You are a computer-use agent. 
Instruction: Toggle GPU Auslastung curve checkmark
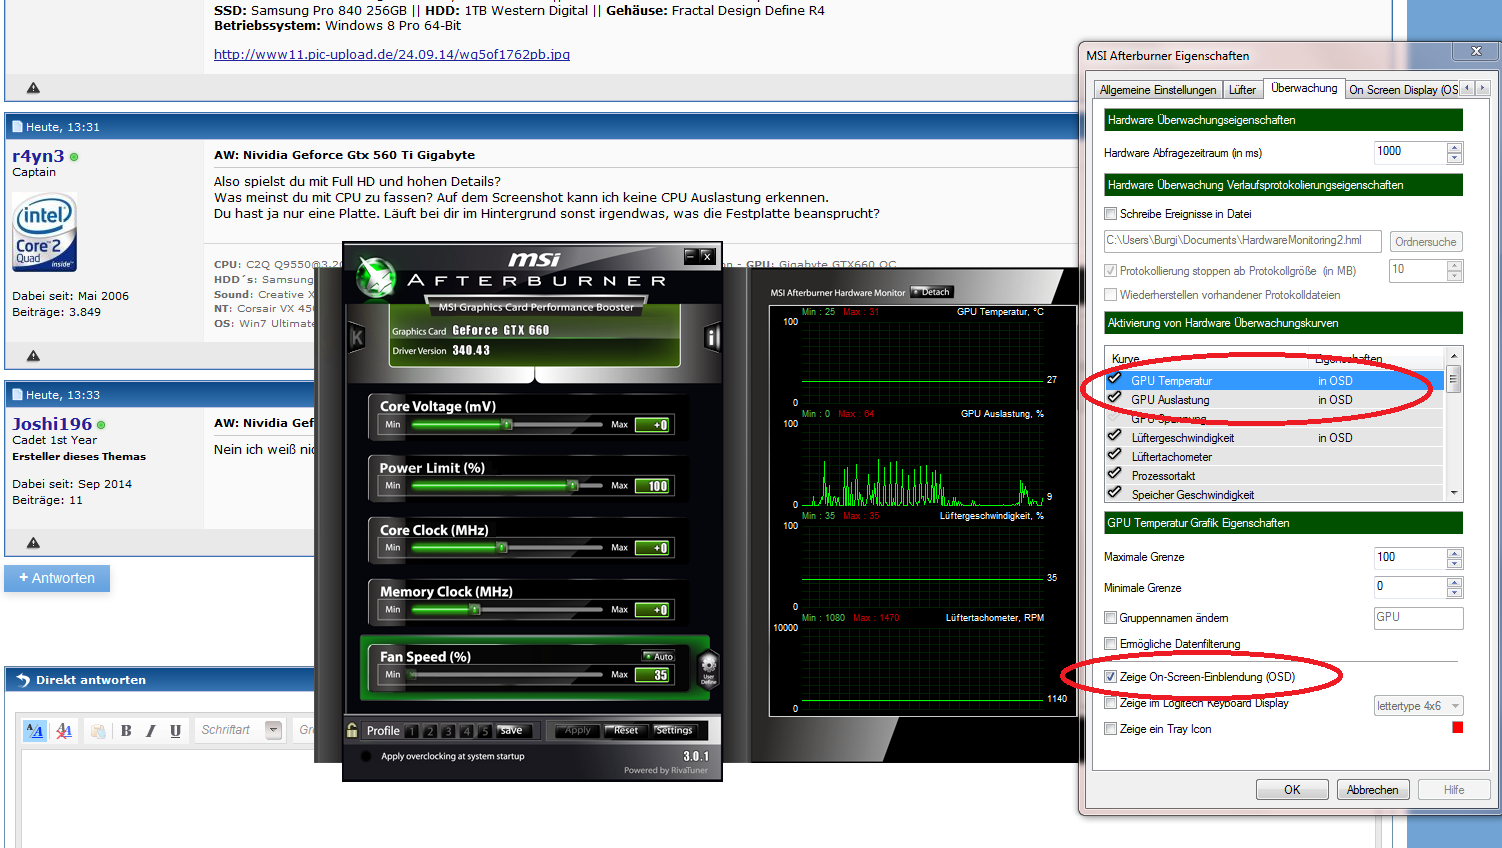pyautogui.click(x=1114, y=398)
